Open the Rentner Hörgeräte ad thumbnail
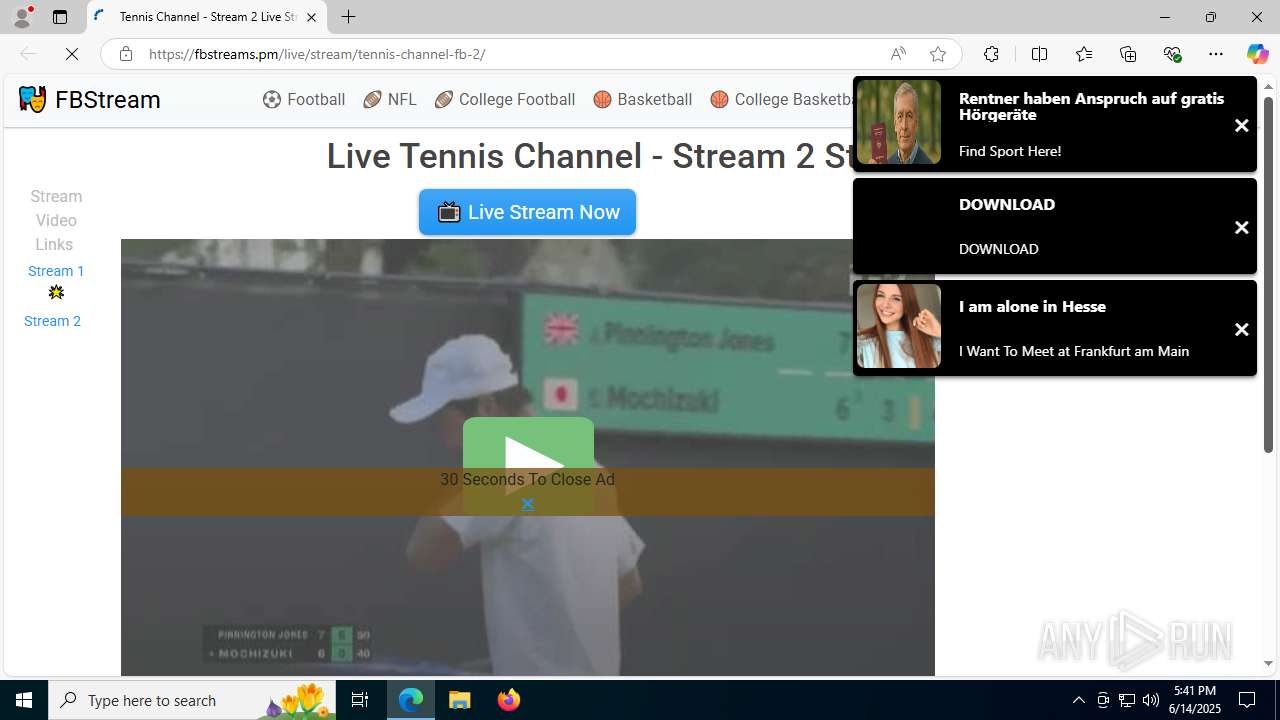Image resolution: width=1280 pixels, height=720 pixels. (899, 122)
